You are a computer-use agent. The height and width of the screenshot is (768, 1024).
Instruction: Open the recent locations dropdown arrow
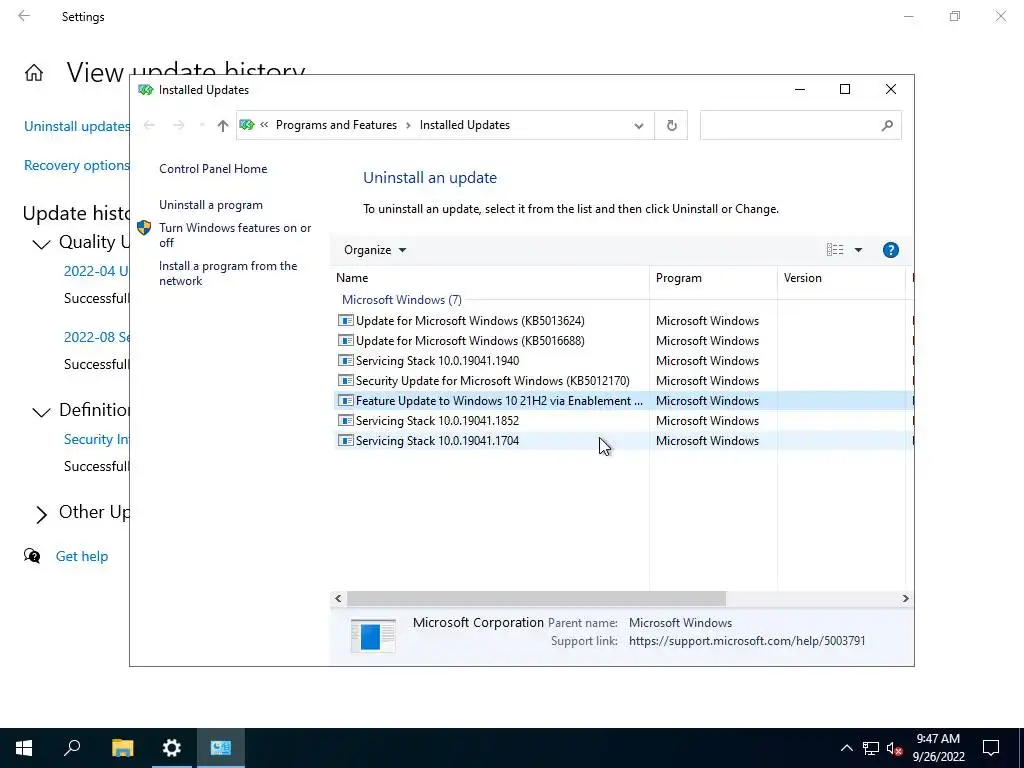tap(202, 125)
